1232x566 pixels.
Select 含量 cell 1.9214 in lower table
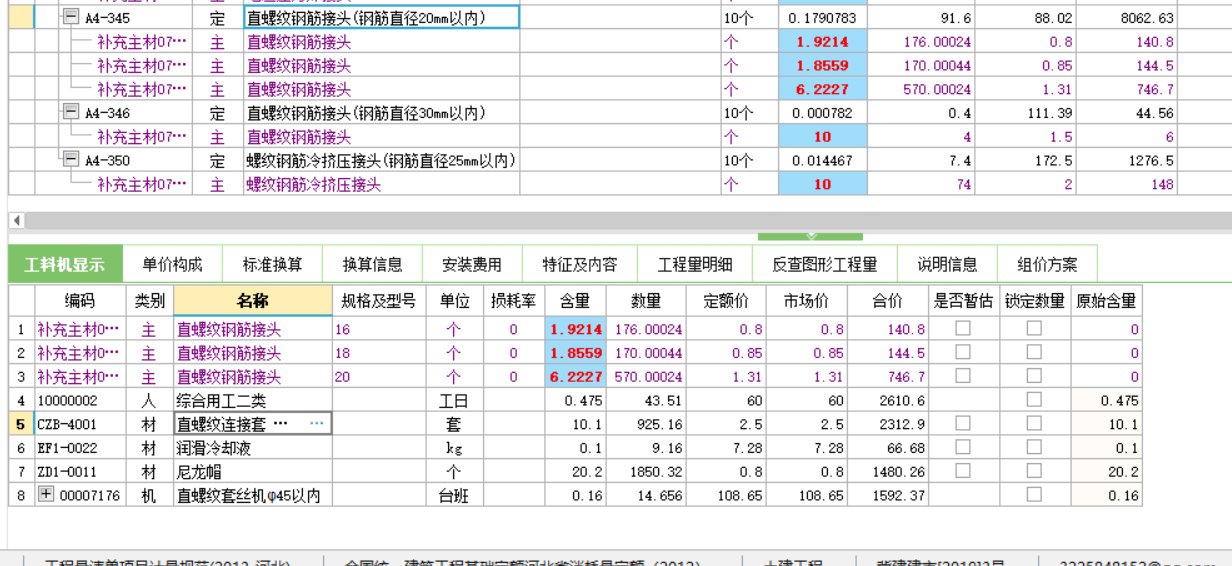tap(575, 329)
